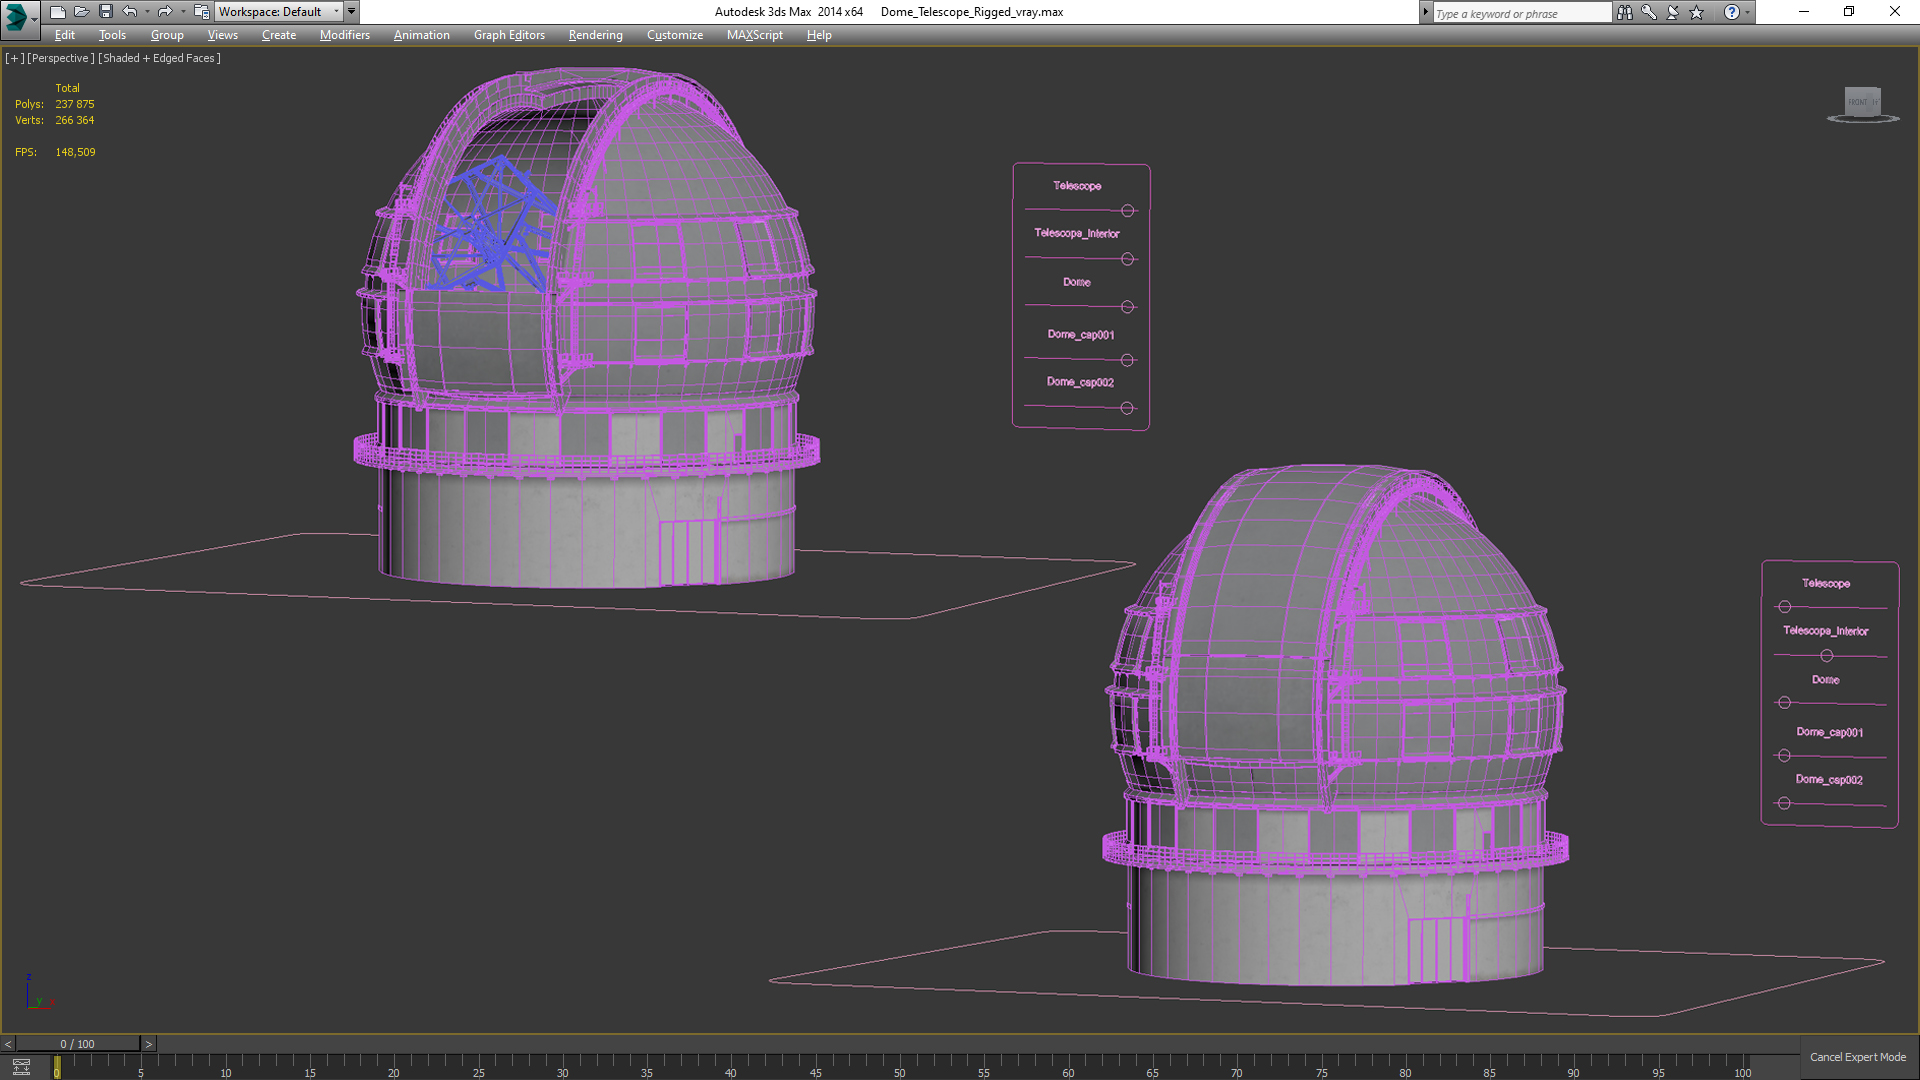The width and height of the screenshot is (1920, 1080).
Task: Open the Quick Access toolbar customize arrow
Action: tap(351, 12)
